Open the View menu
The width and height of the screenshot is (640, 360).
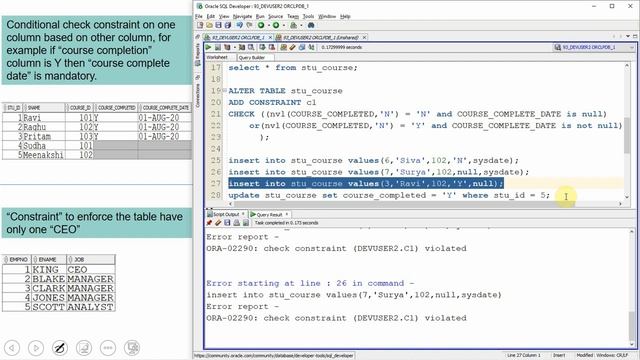[224, 16]
